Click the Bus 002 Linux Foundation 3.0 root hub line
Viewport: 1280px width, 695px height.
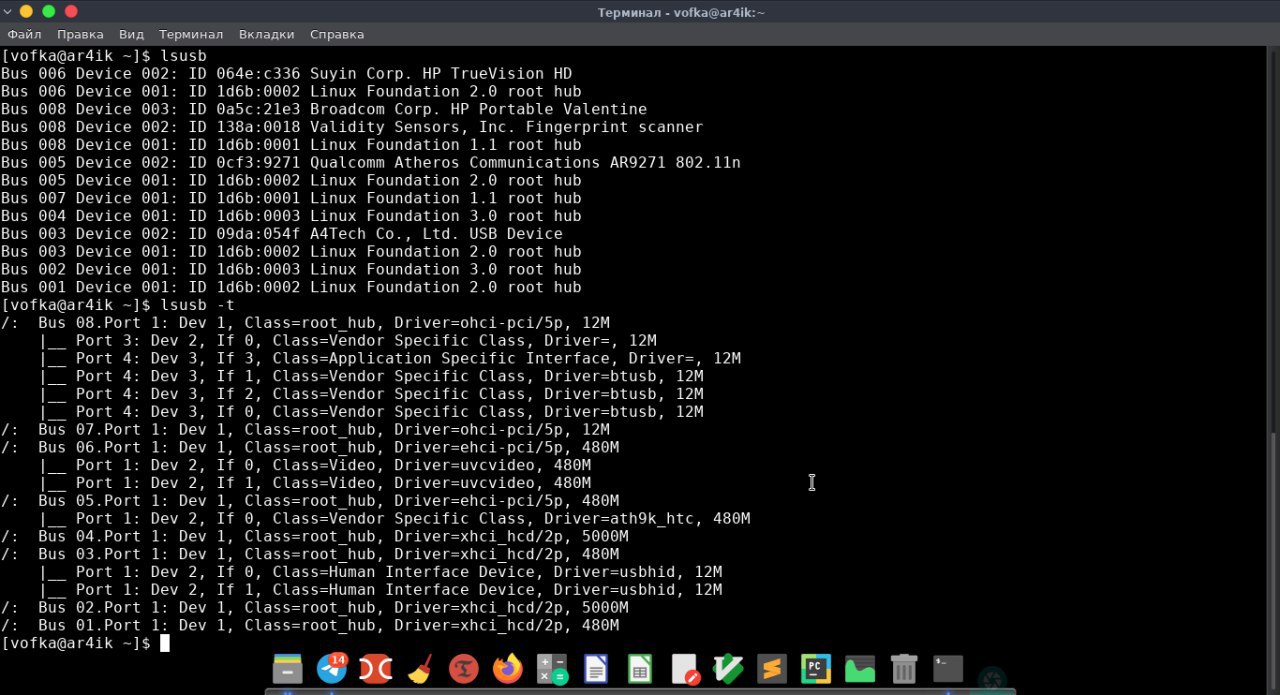point(291,269)
